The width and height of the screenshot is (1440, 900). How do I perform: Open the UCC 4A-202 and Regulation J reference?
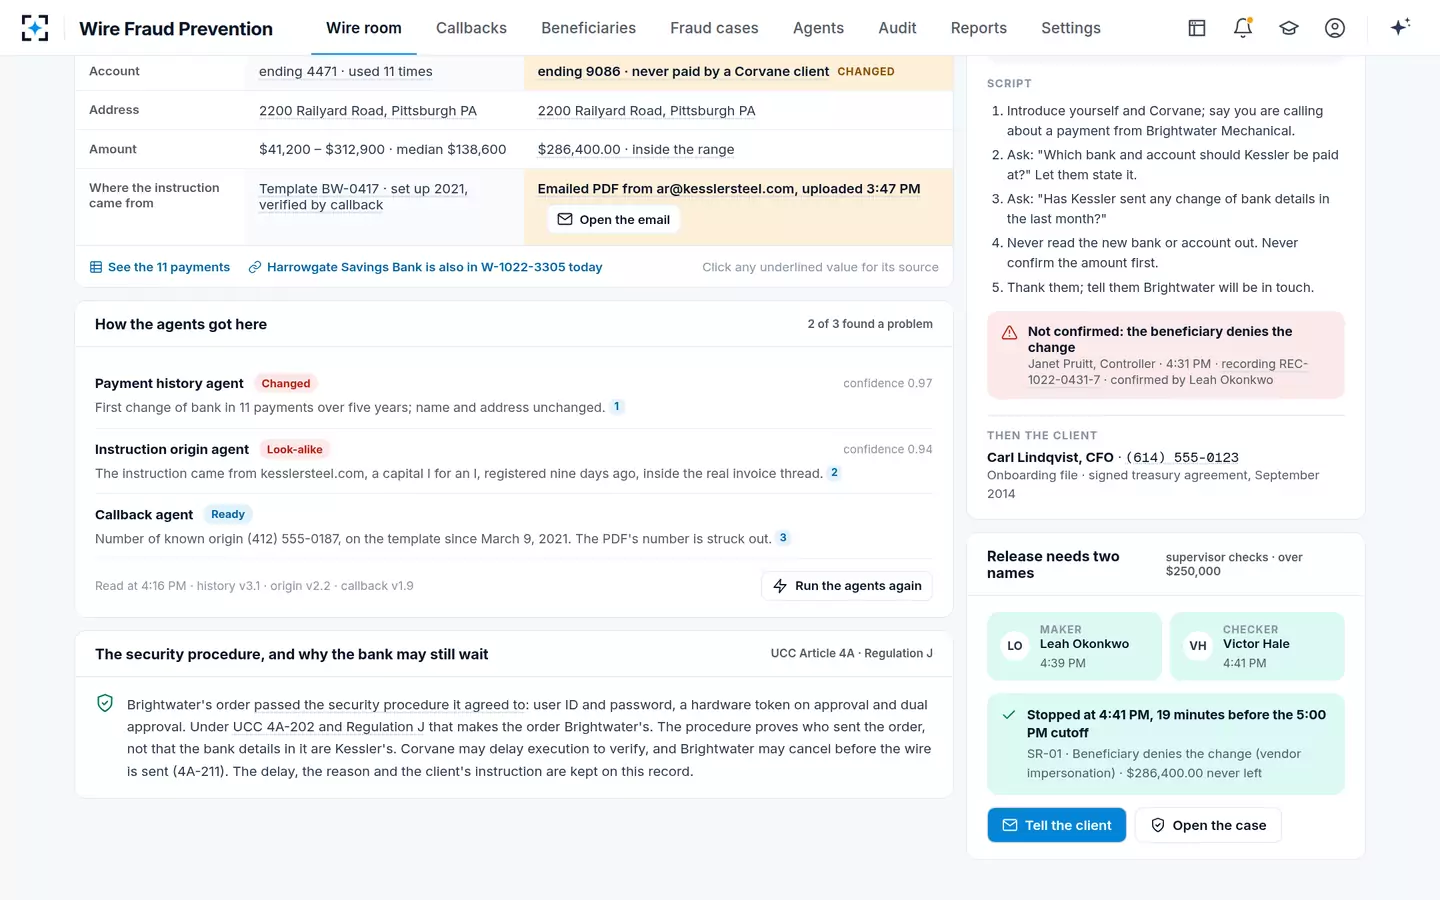[x=328, y=727]
